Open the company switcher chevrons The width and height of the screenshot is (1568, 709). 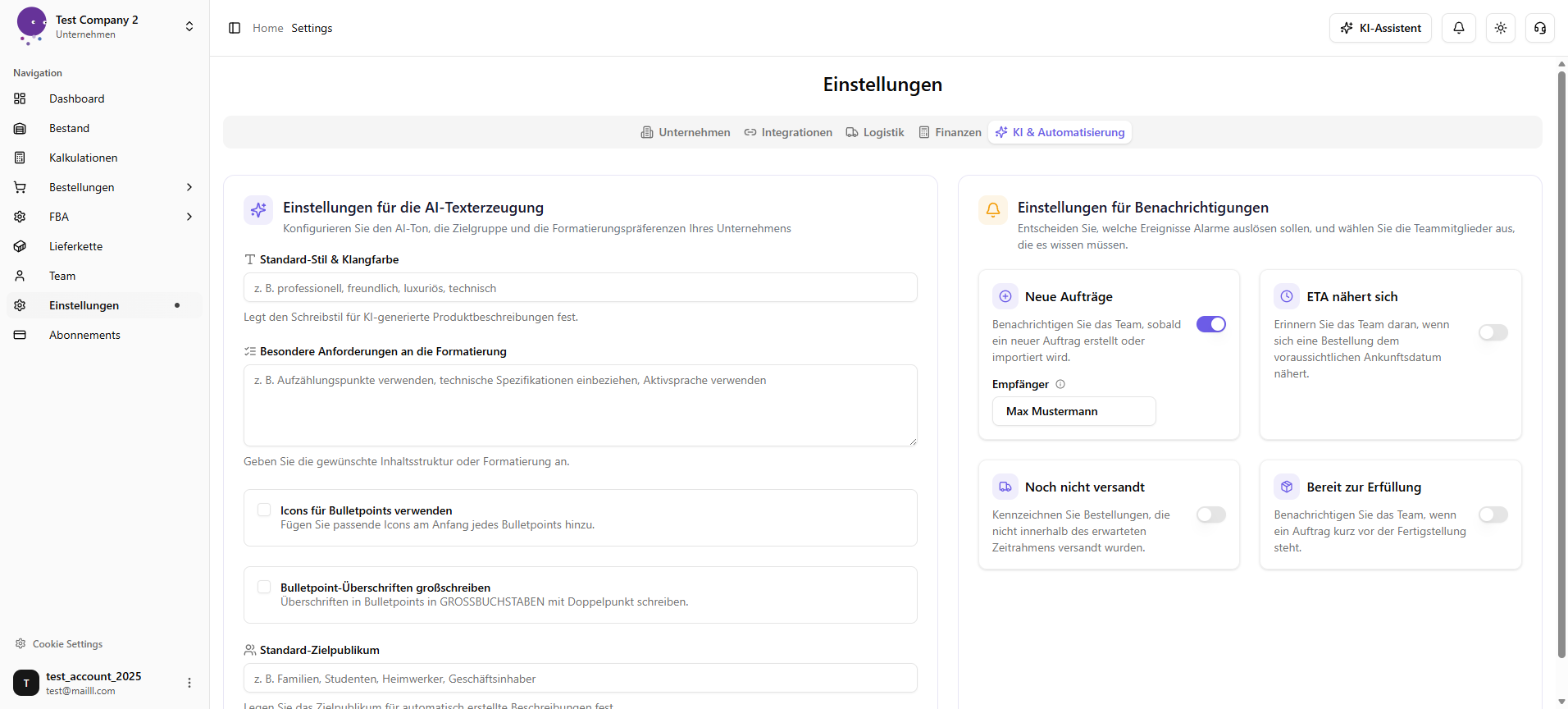click(189, 26)
